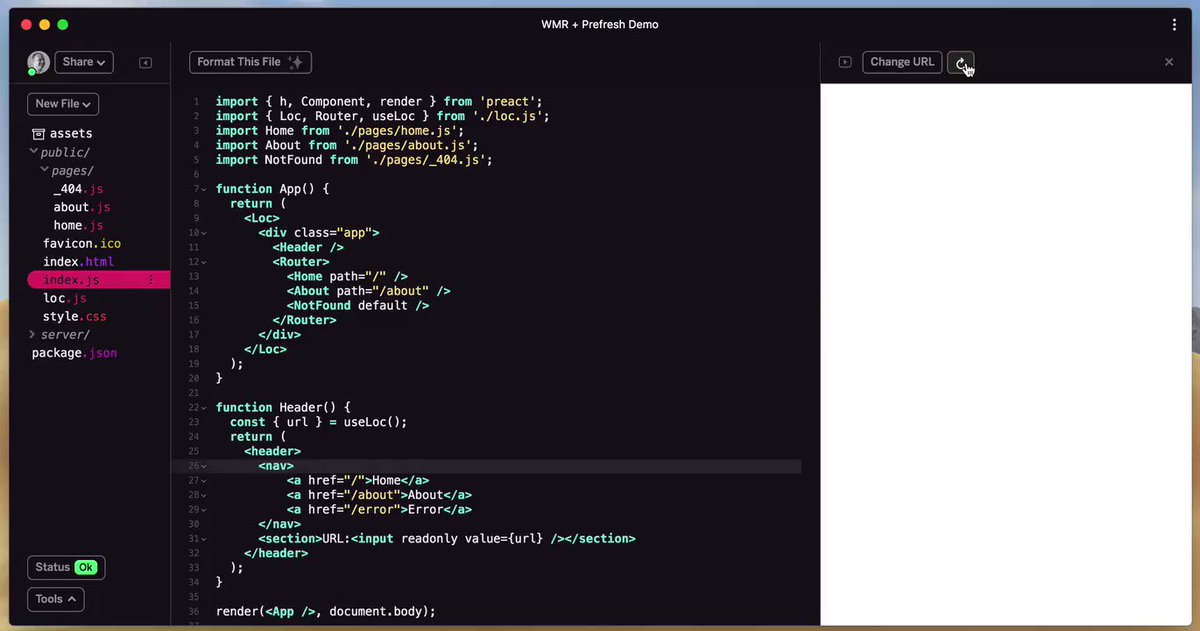Open the Tools menu

pyautogui.click(x=56, y=599)
